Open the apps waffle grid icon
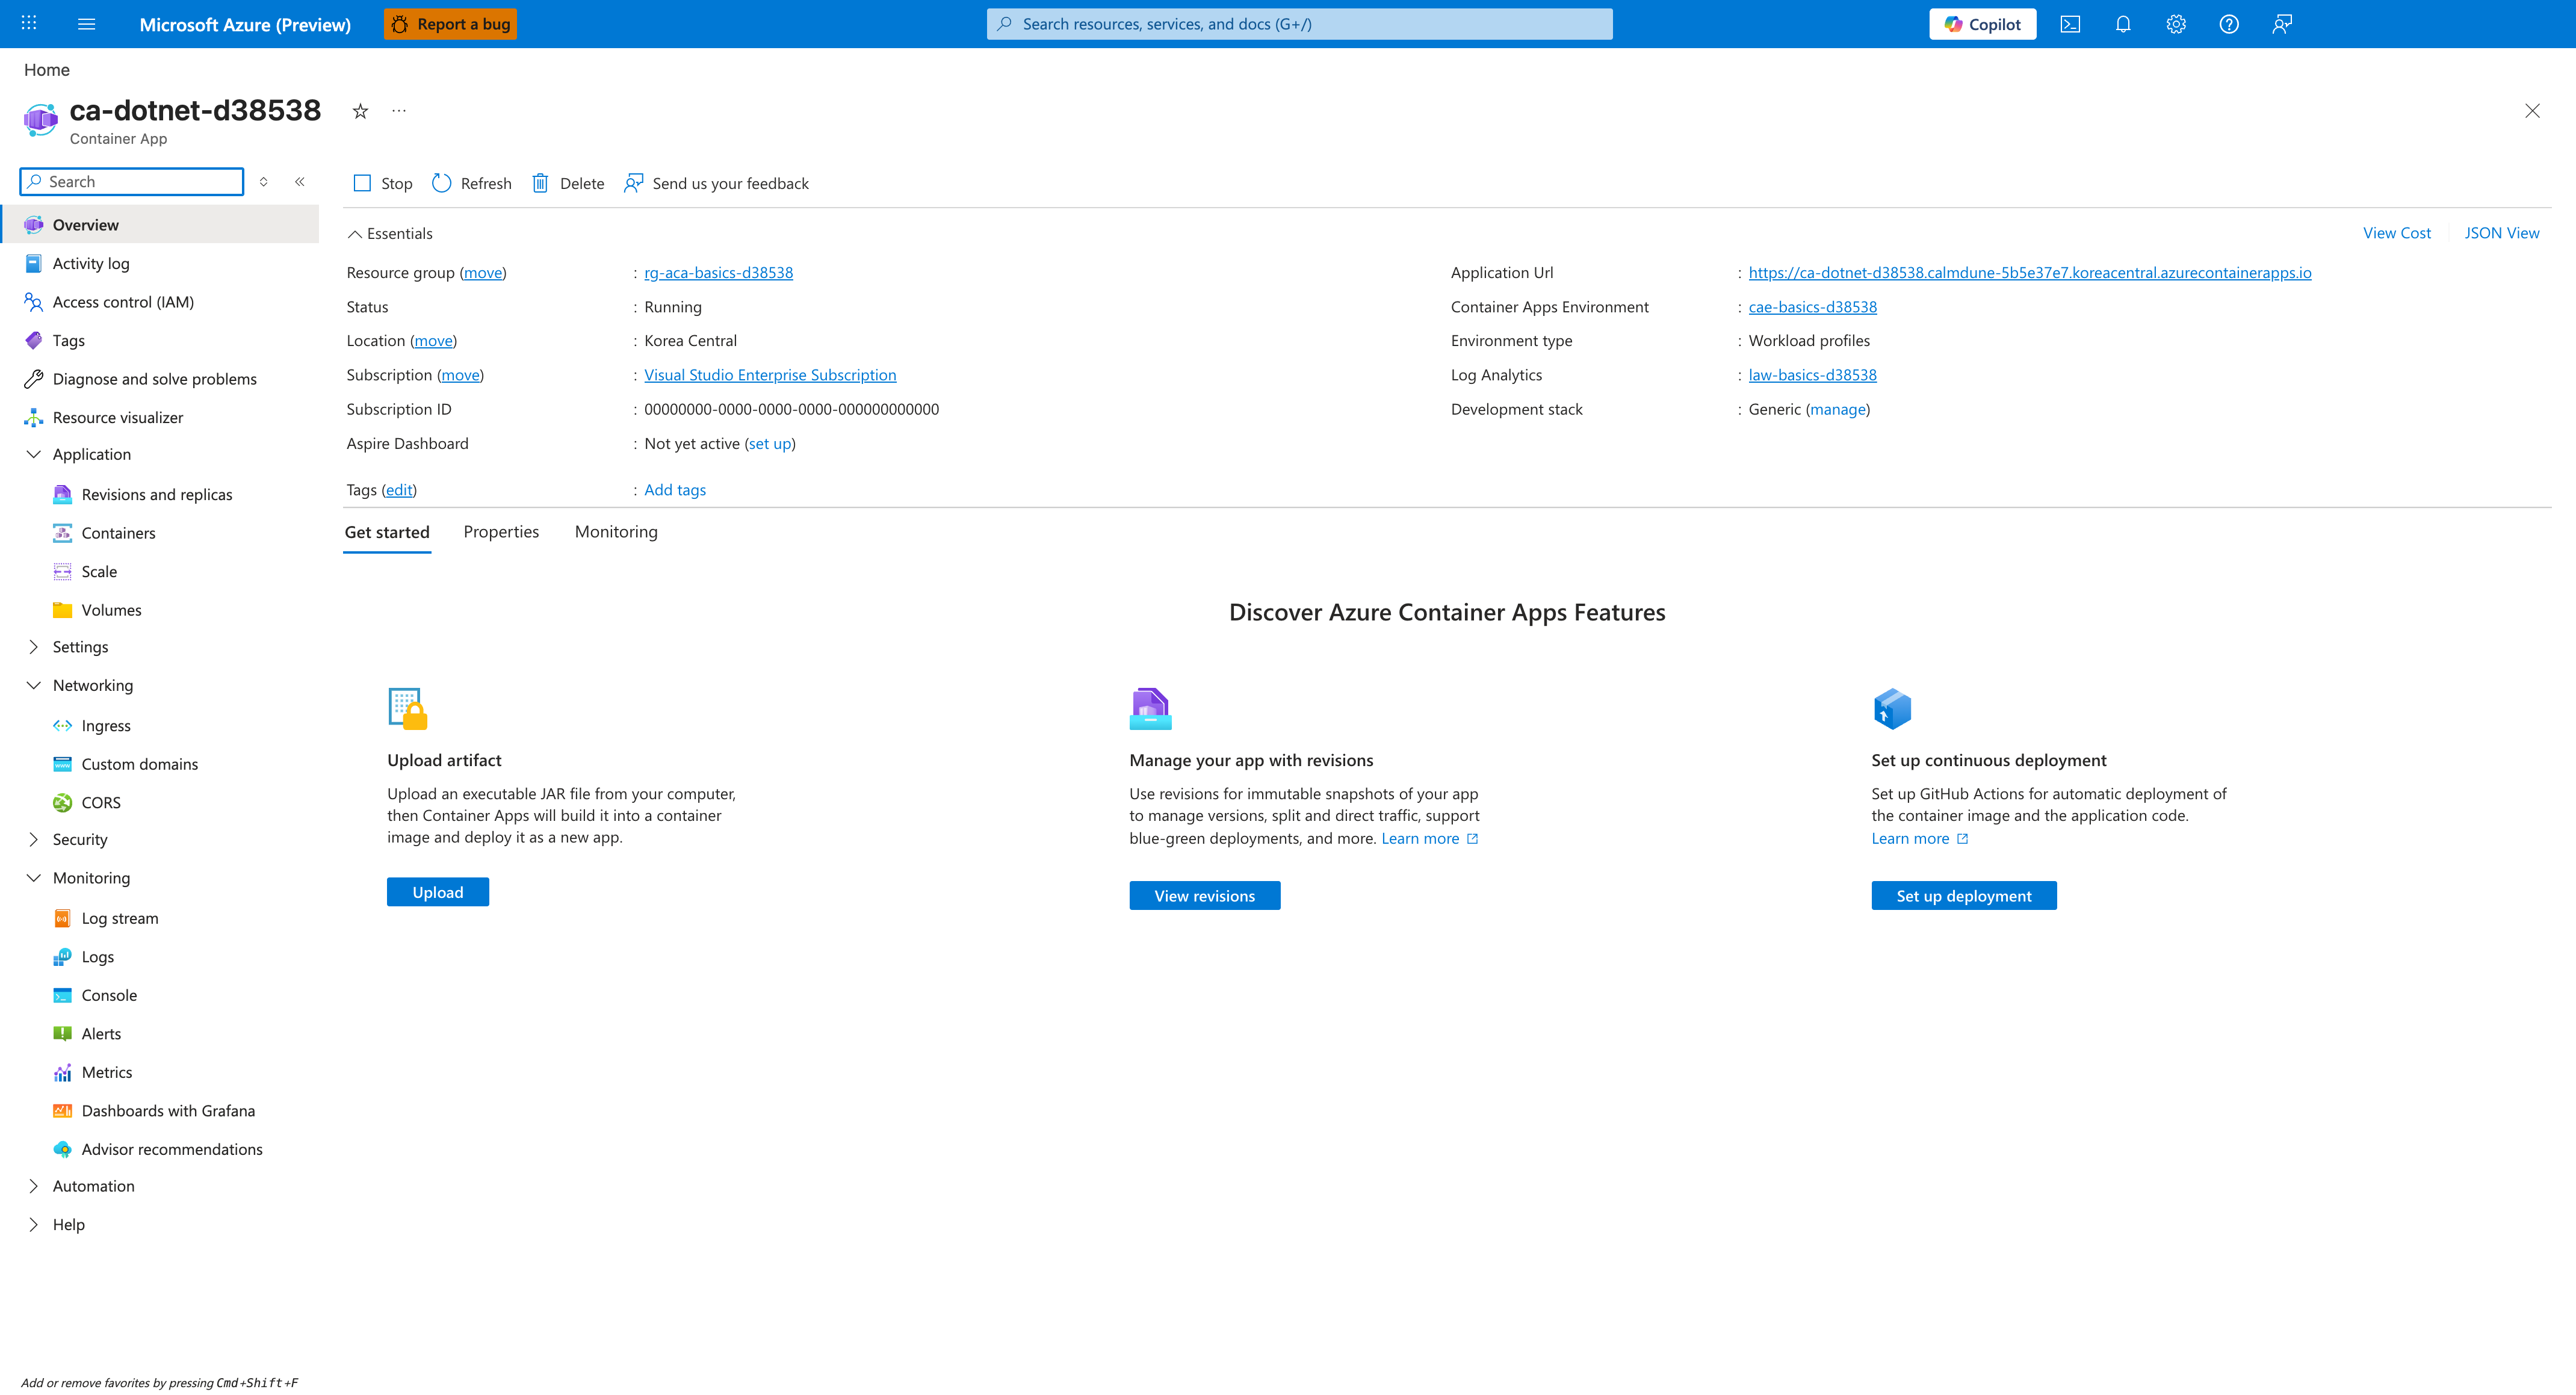This screenshot has height=1395, width=2576. (29, 22)
